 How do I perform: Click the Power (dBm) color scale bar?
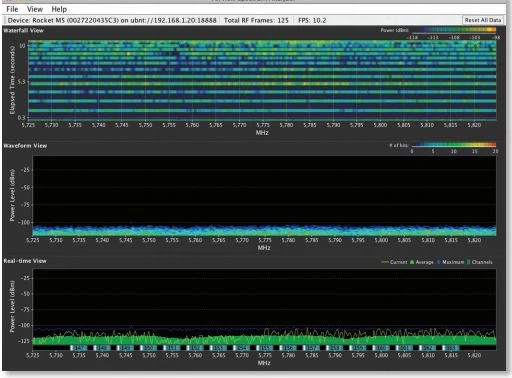coord(454,30)
